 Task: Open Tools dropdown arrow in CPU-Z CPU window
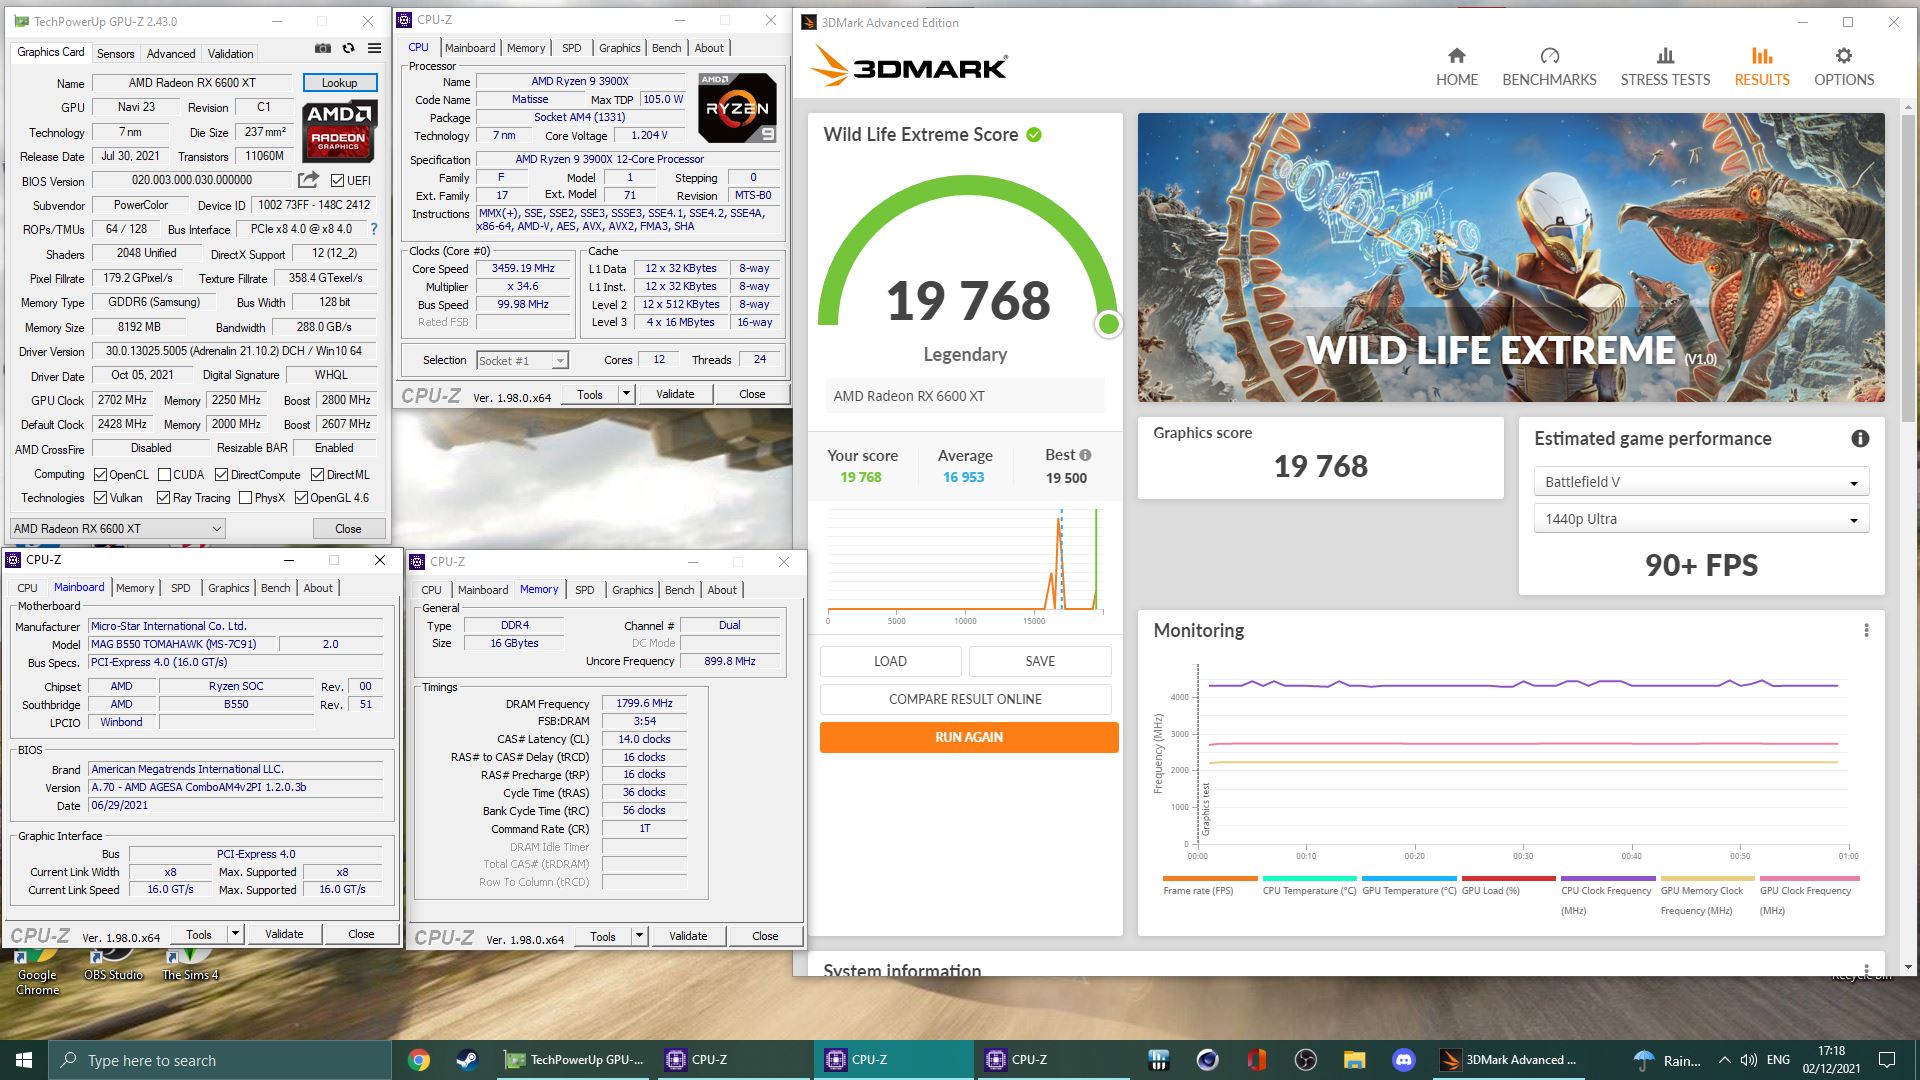(626, 394)
